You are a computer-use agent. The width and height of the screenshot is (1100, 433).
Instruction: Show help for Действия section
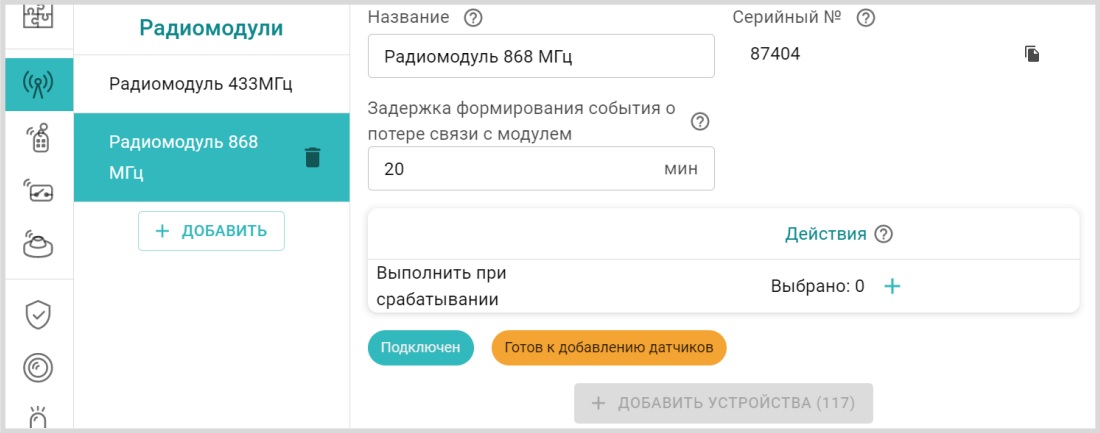coord(883,234)
